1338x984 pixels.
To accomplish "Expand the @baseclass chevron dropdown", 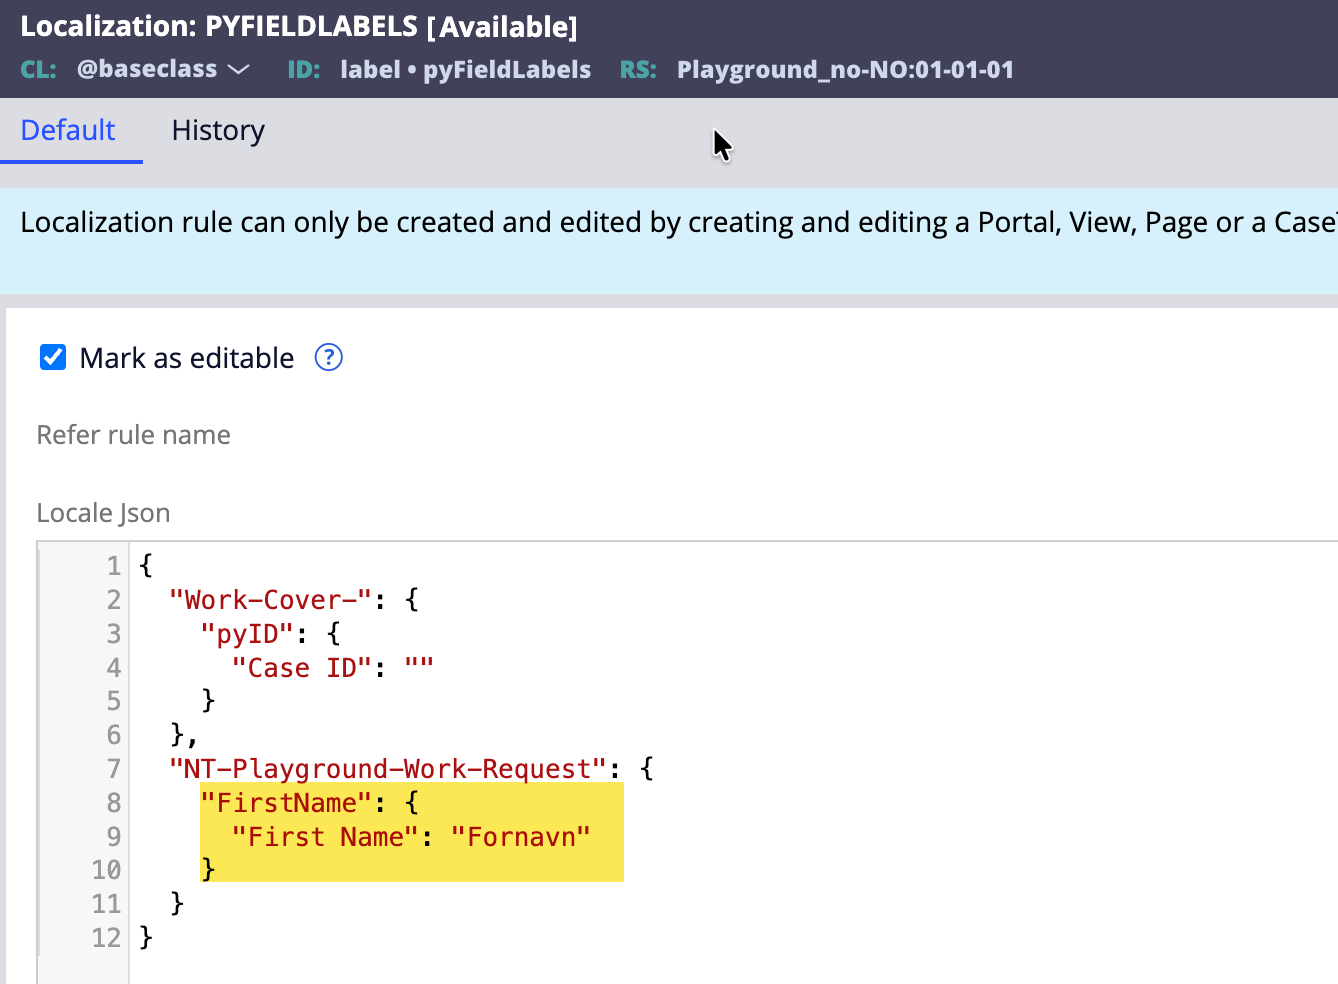I will click(x=239, y=69).
